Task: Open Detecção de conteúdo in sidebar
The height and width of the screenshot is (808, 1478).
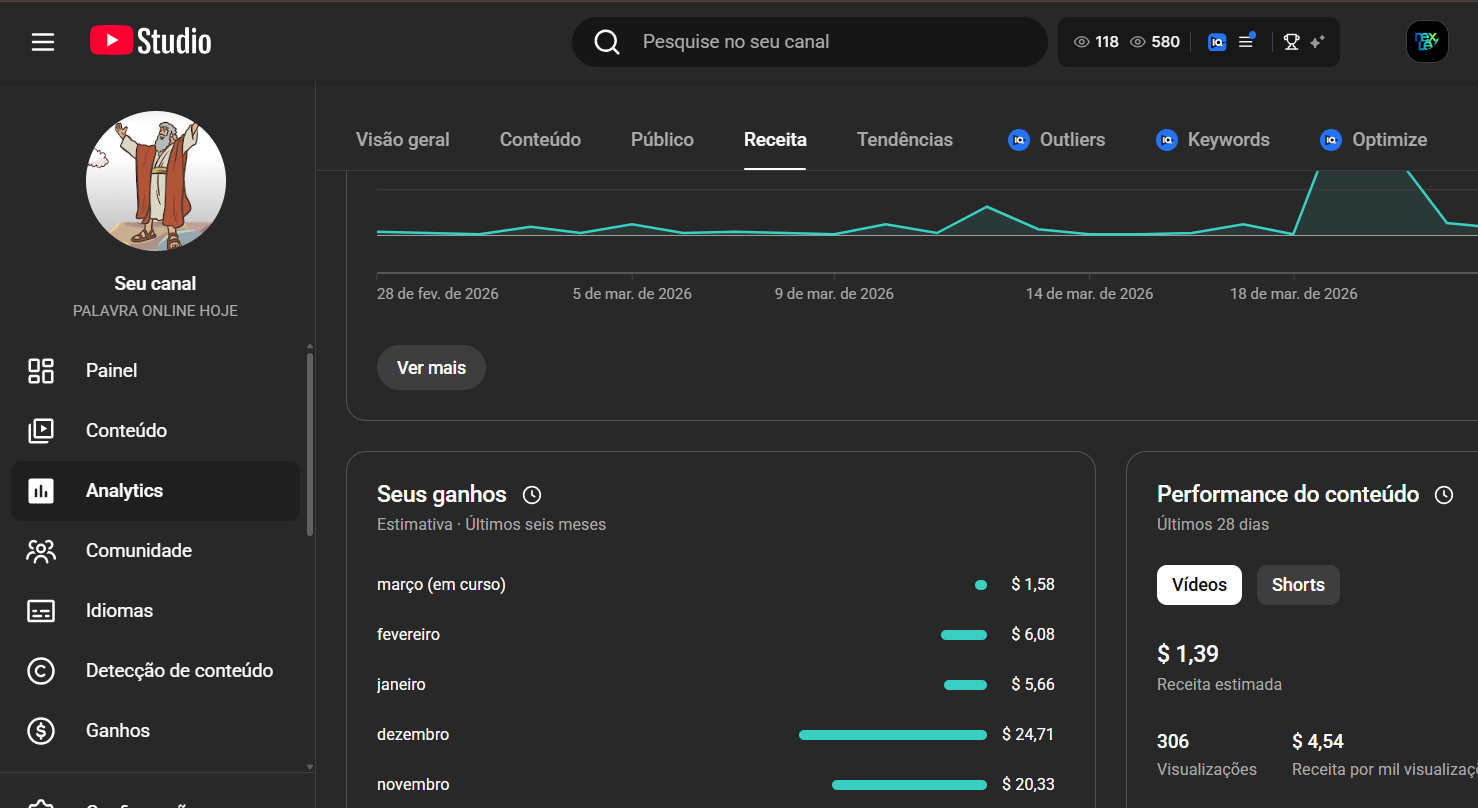Action: click(x=179, y=671)
